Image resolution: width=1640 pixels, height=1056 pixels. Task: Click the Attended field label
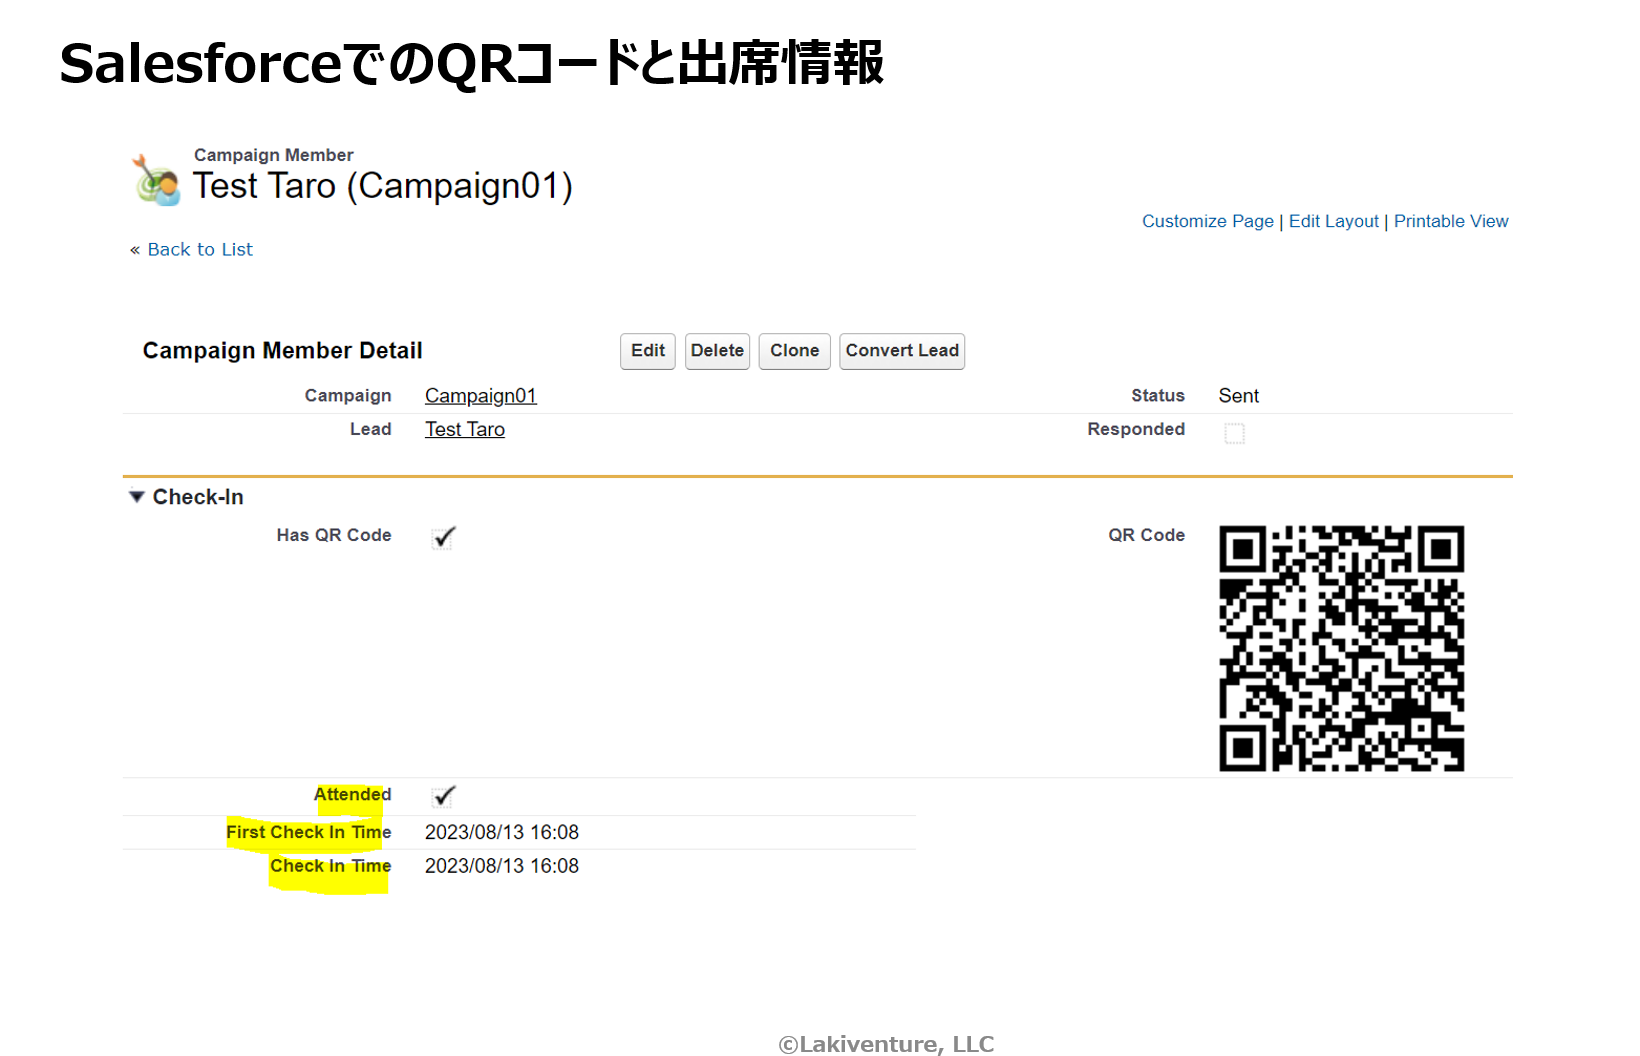coord(353,794)
